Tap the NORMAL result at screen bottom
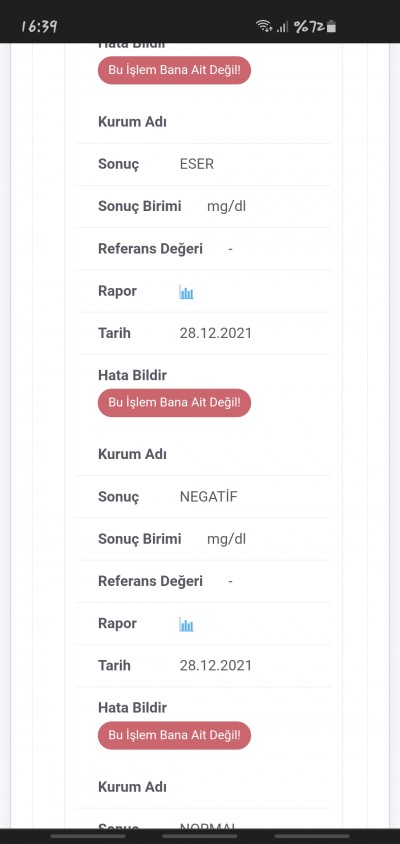Viewport: 400px width, 844px height. (x=208, y=826)
